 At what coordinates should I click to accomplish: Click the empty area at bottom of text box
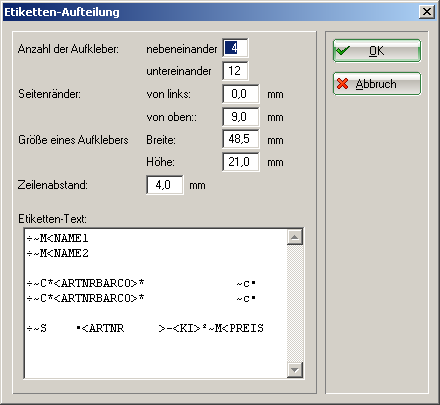[x=156, y=357]
